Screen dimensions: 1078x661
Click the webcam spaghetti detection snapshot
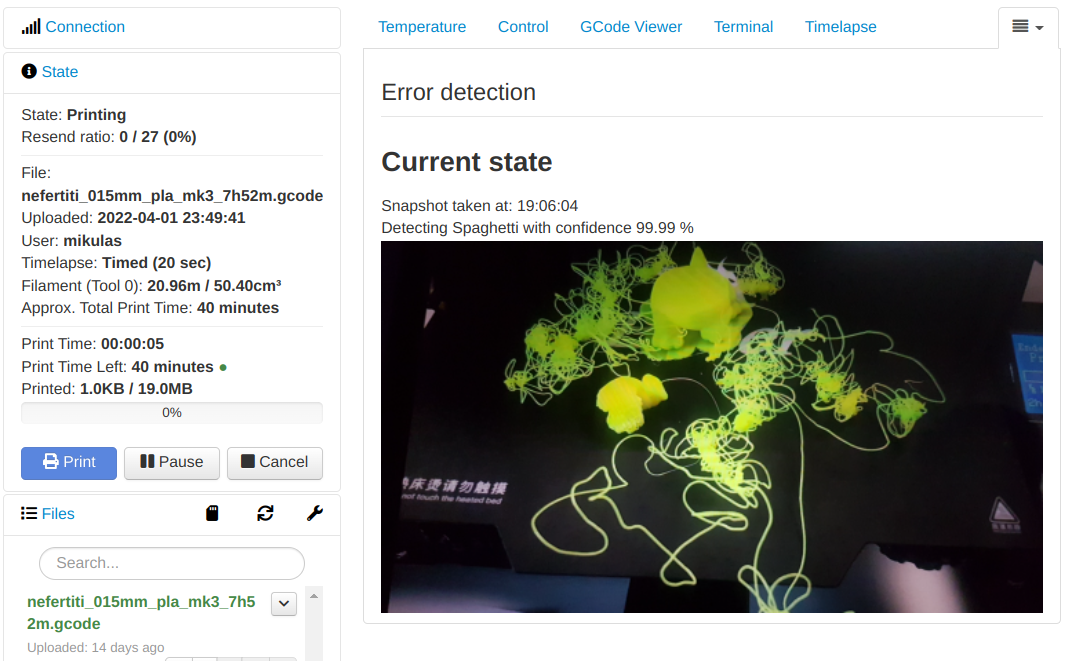click(x=711, y=427)
